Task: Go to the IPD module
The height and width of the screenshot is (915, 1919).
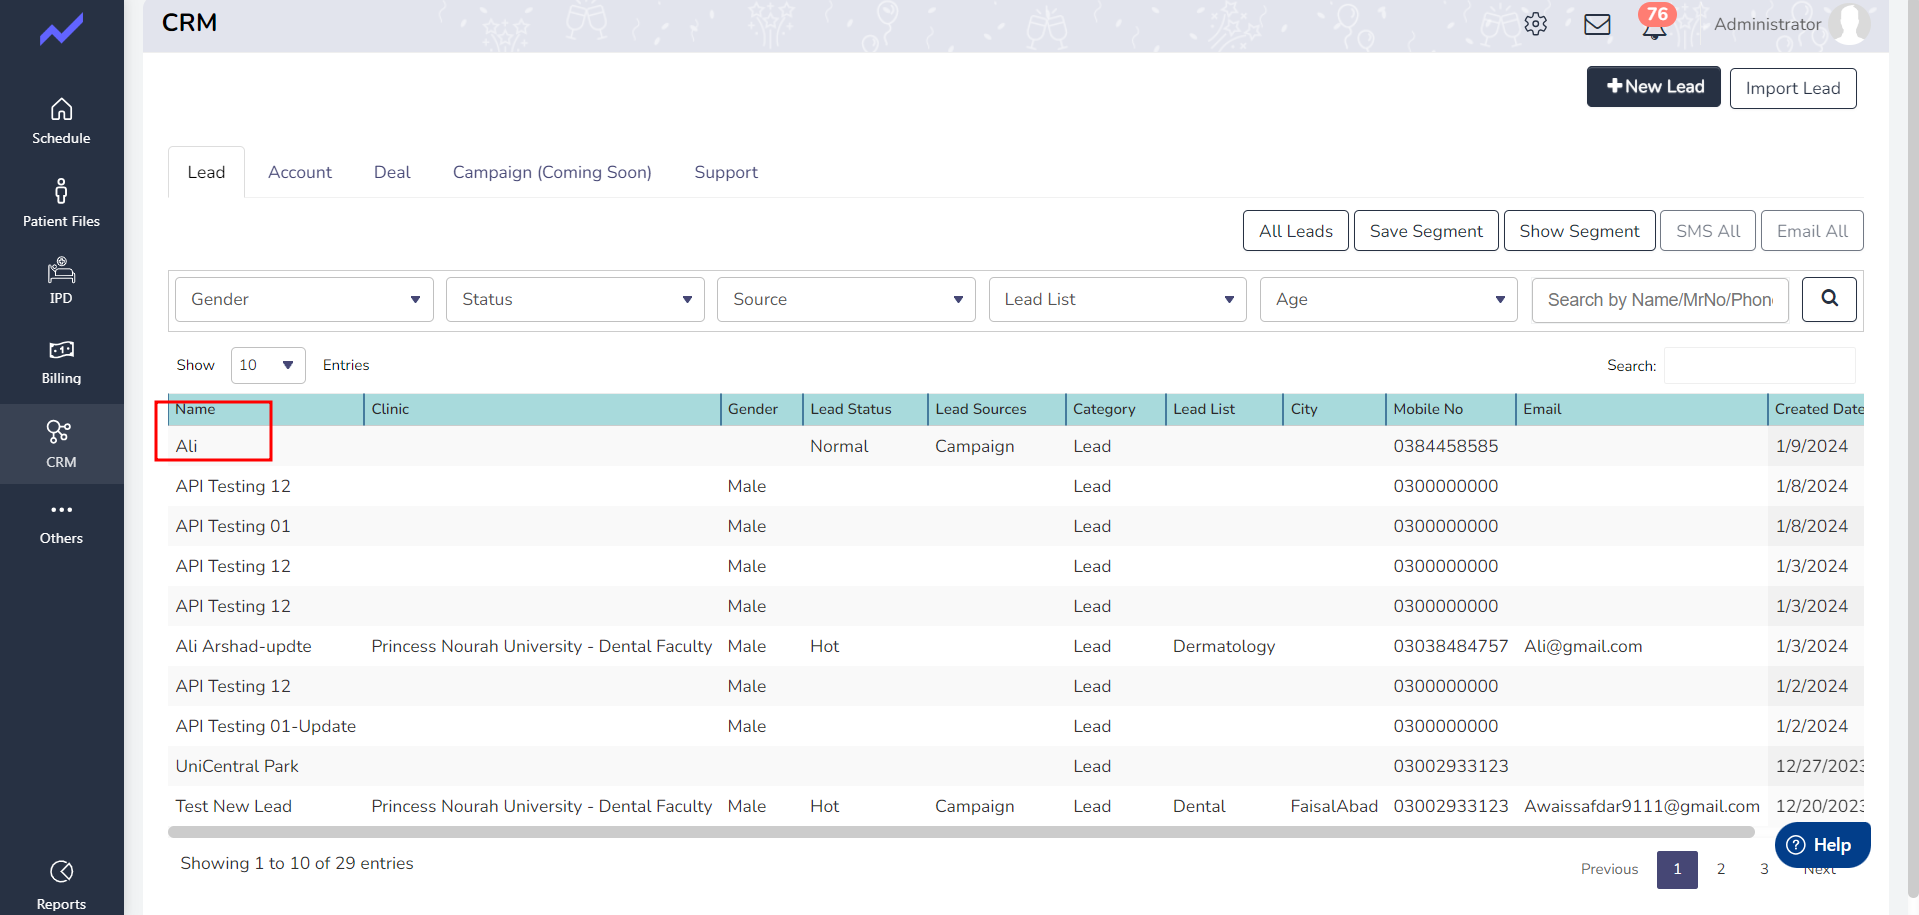Action: coord(61,281)
